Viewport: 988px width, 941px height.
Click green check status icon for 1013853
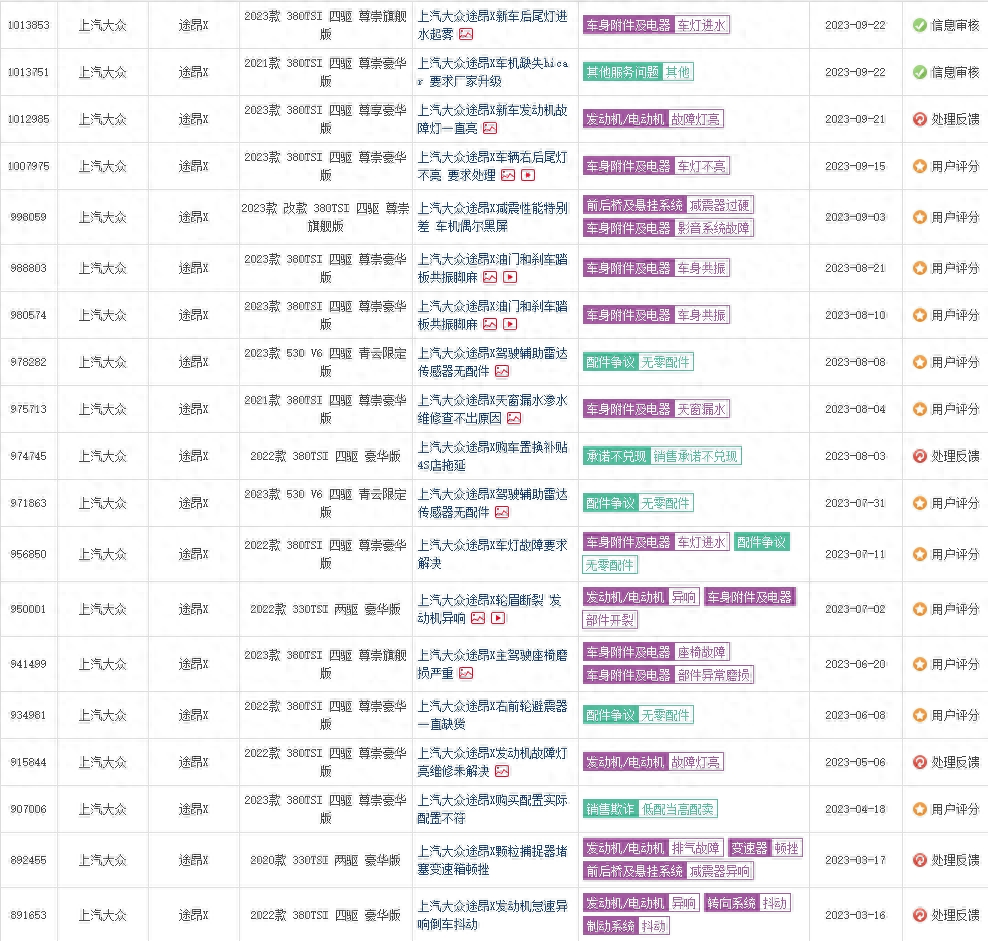coord(919,25)
